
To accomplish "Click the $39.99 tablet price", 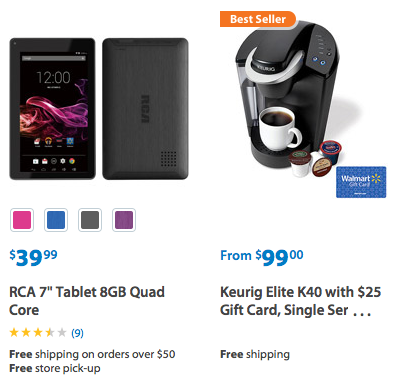I will pos(33,257).
